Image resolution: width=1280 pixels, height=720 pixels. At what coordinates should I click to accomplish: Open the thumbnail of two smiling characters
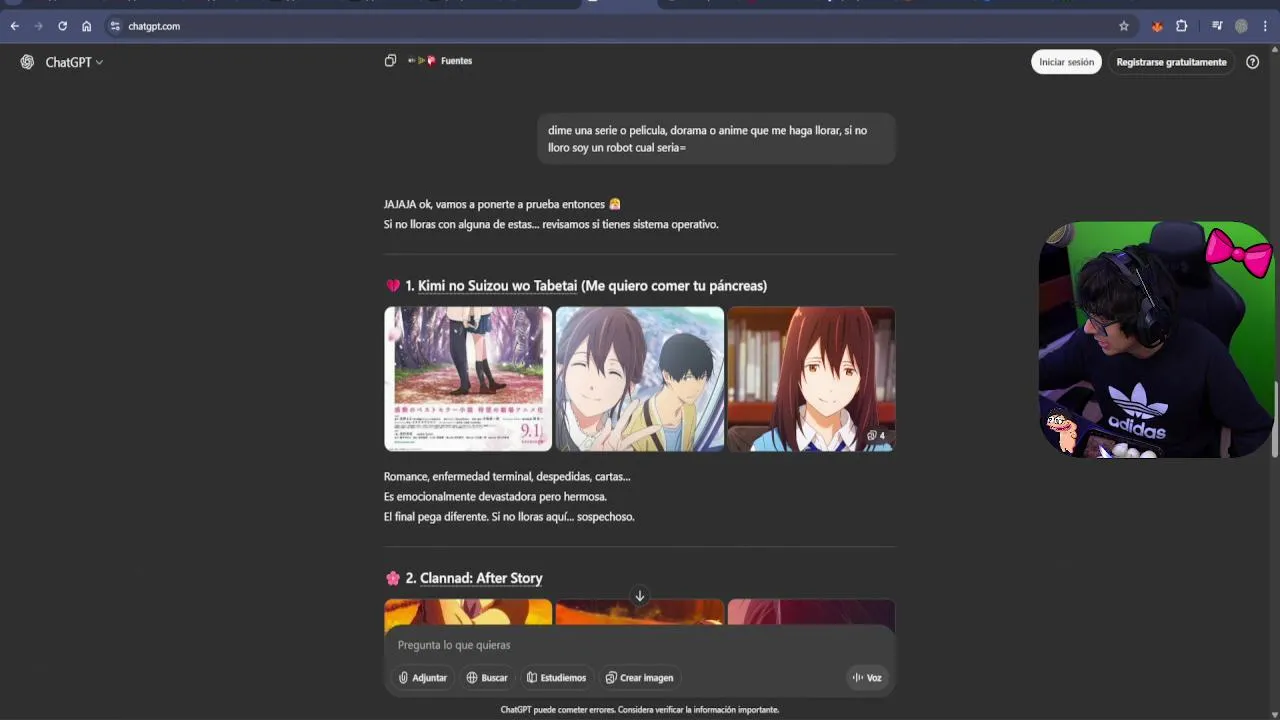click(x=640, y=379)
